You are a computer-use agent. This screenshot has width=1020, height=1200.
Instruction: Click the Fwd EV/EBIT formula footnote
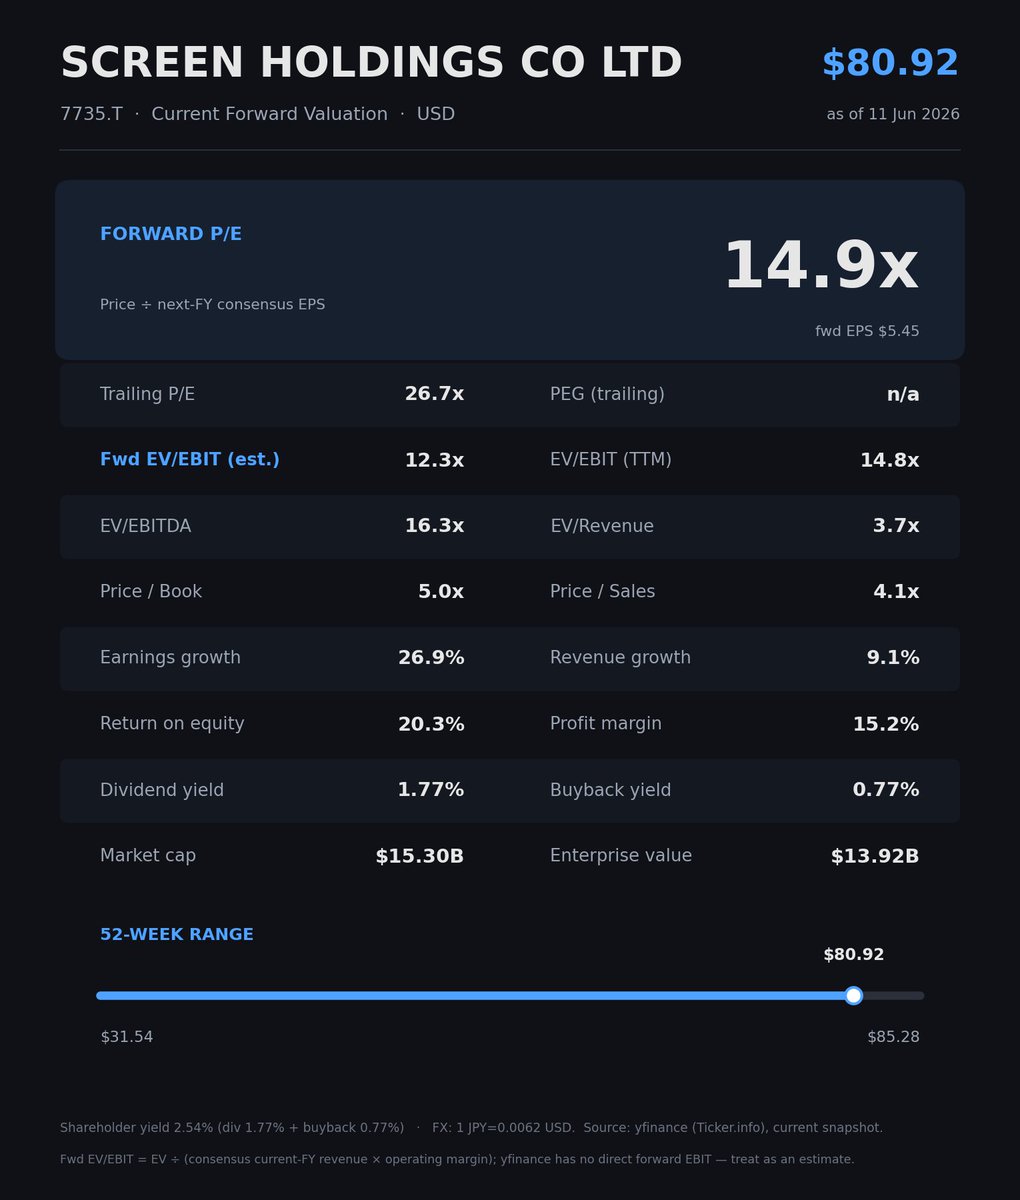coord(457,1160)
